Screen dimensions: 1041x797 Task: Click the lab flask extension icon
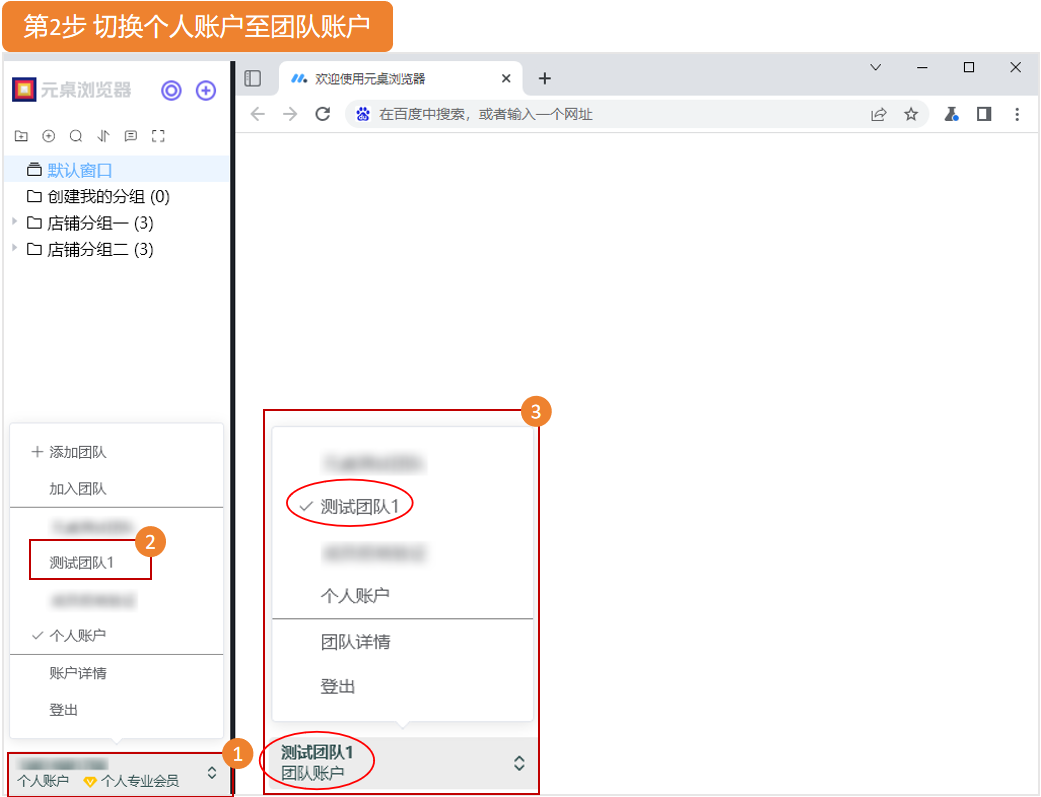[x=951, y=114]
